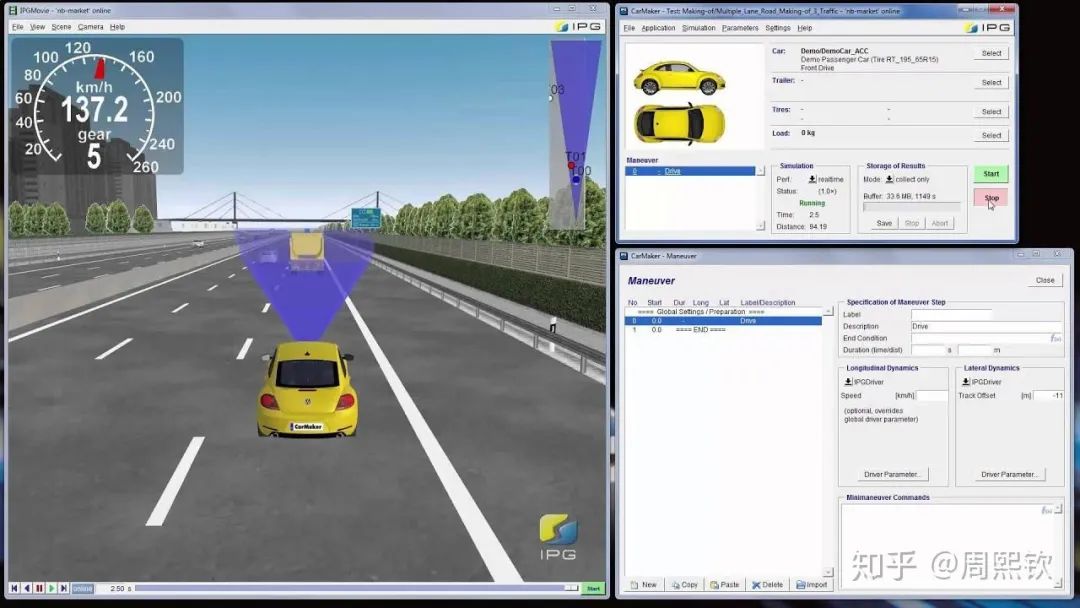This screenshot has width=1080, height=608.
Task: Click the yellow Beetle in the 3D scene
Action: tap(307, 390)
